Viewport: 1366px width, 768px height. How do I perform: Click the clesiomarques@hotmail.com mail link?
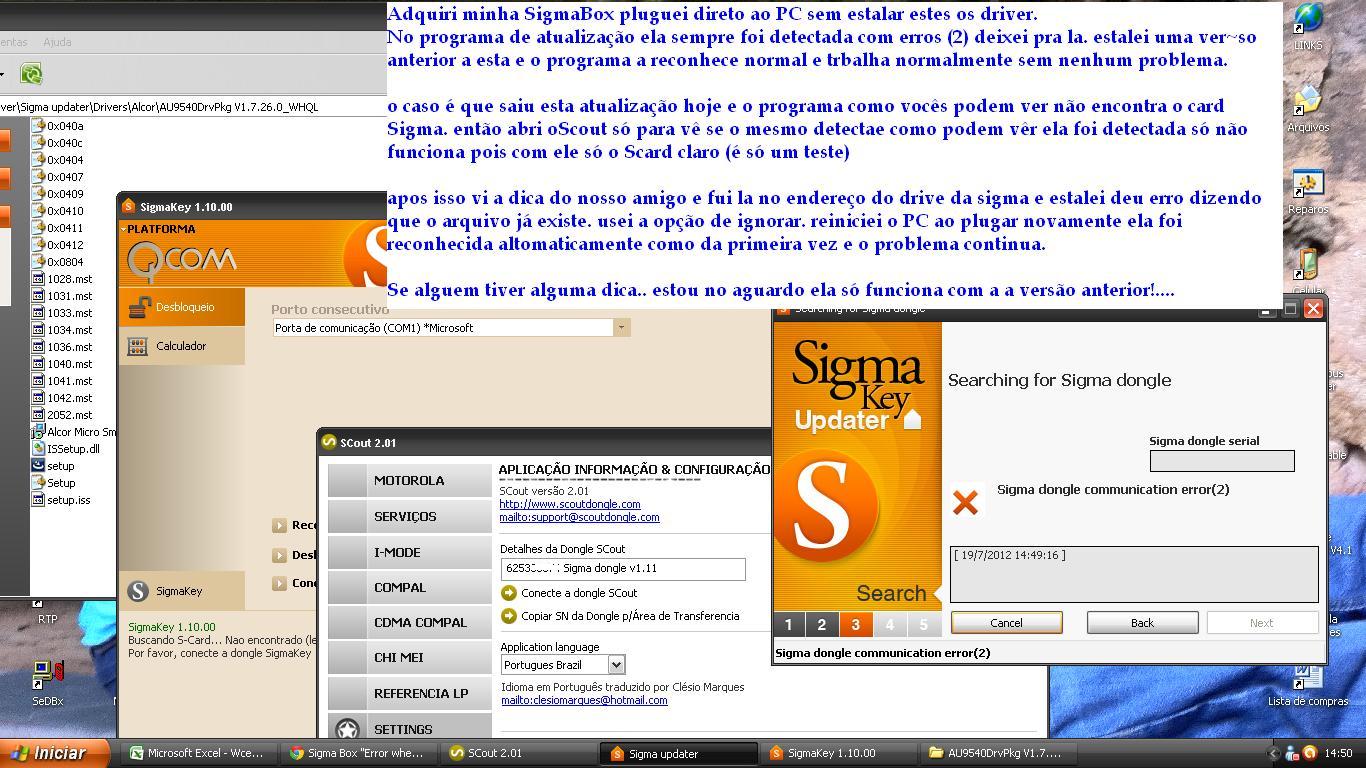coord(584,700)
